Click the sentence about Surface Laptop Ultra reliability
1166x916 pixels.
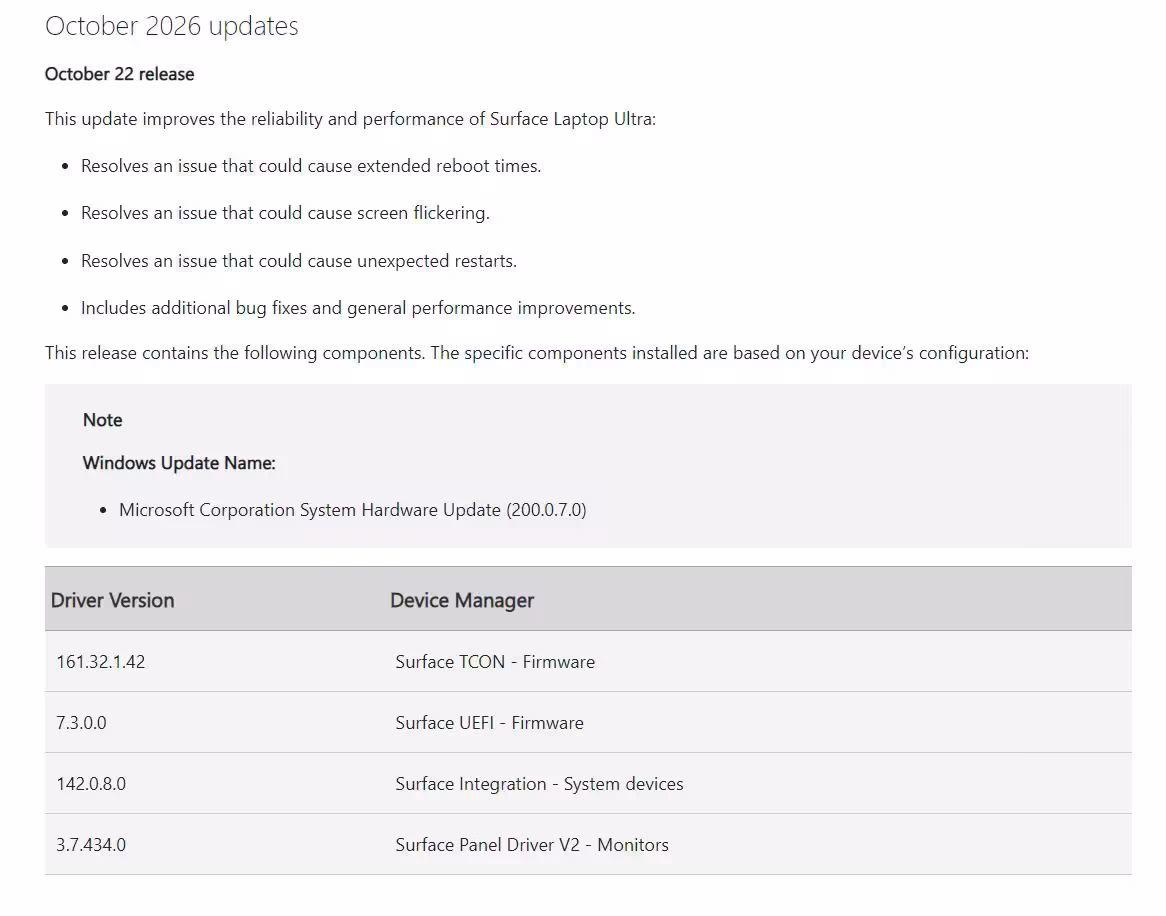tap(350, 119)
